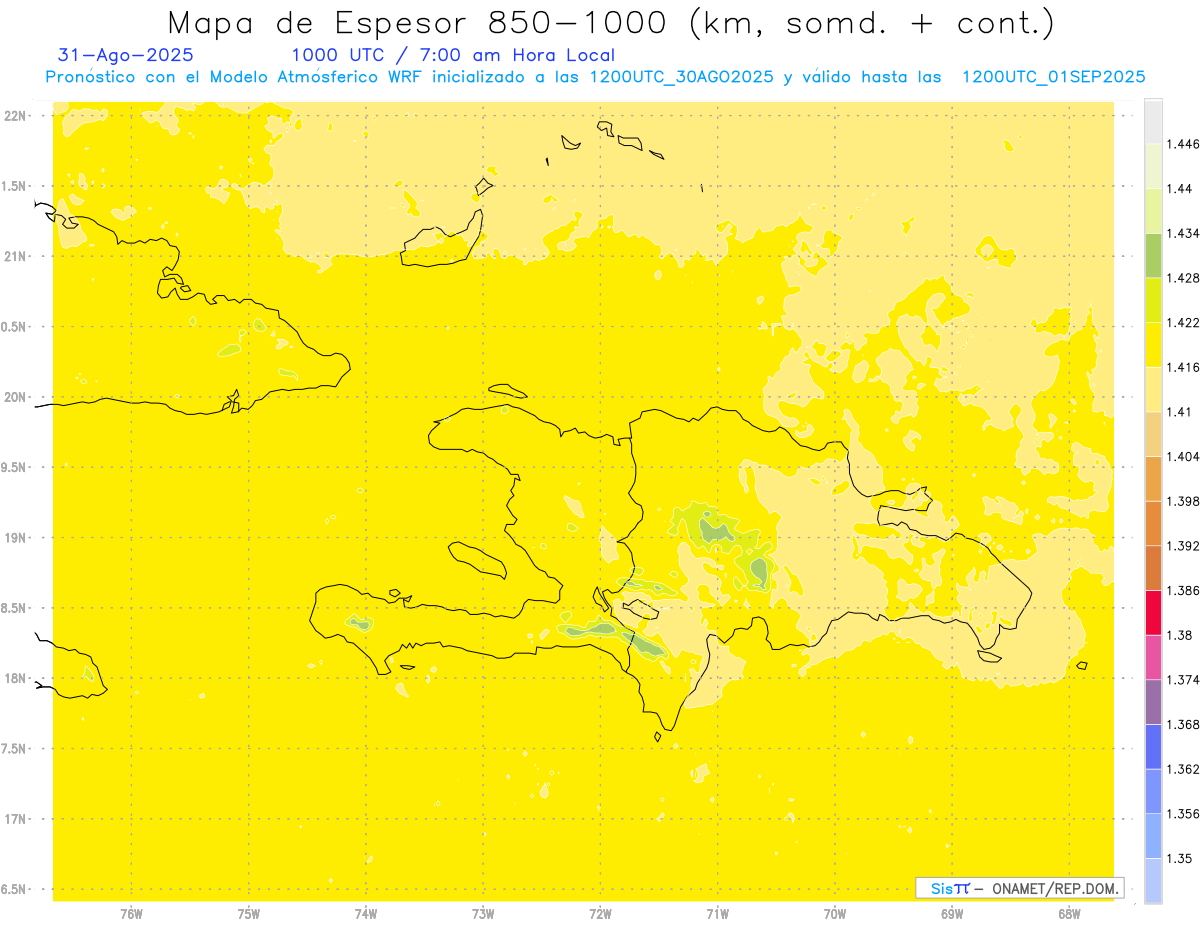This screenshot has height=927, width=1200.
Task: Click the '74W' longitude label
Action: click(366, 914)
